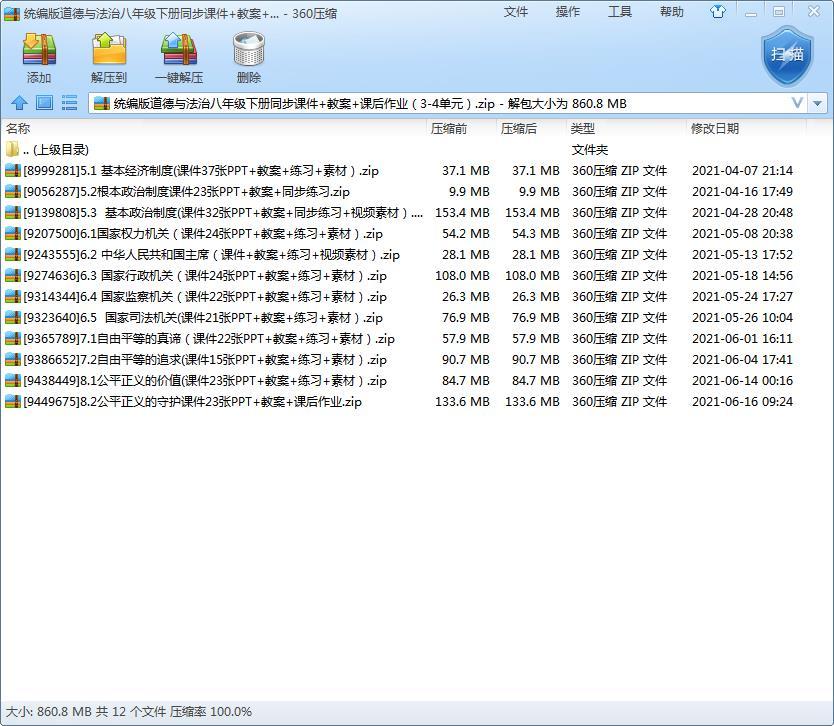Click the 54.3 MB 压缩后 size cell
834x726 pixels.
click(x=536, y=233)
